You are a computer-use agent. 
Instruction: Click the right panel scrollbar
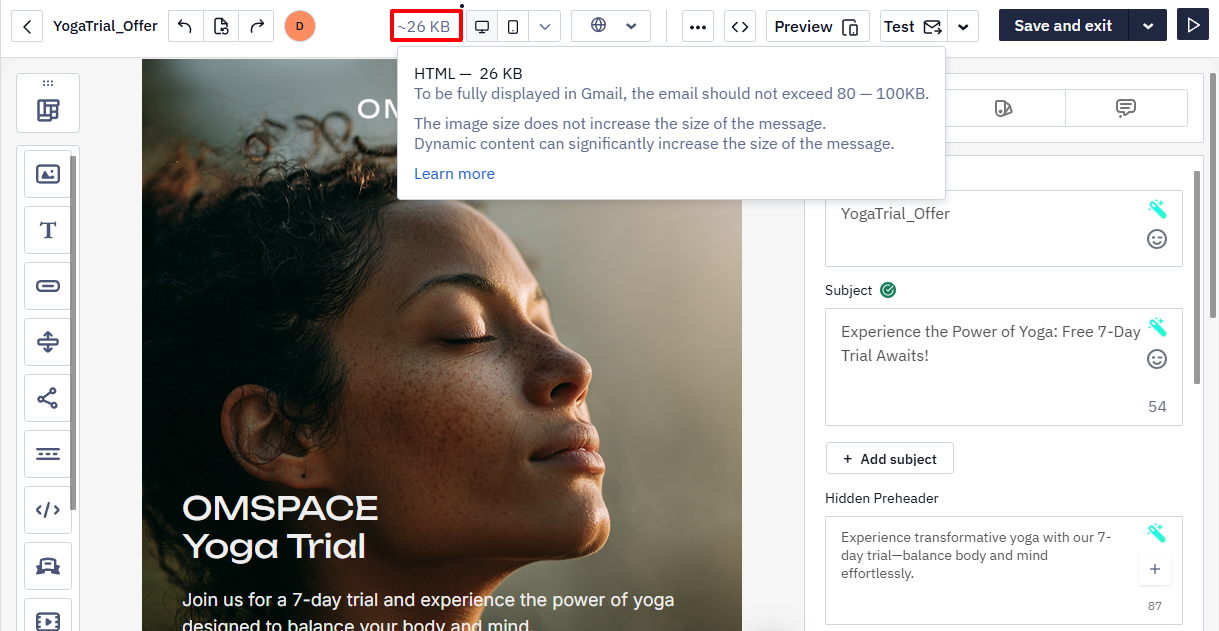(1197, 277)
